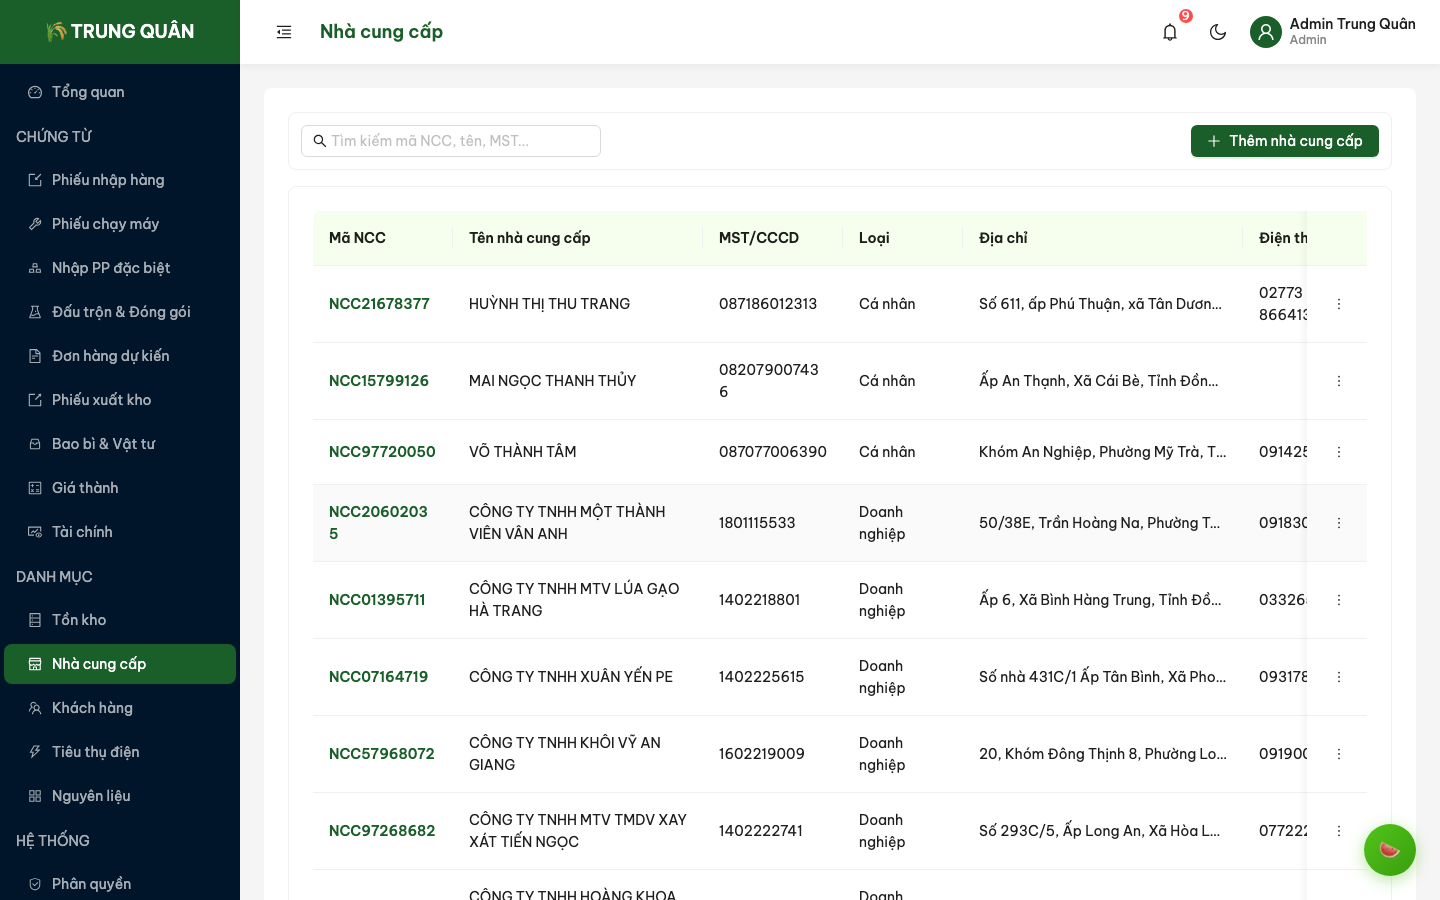Click the watermelon floating chat icon
The image size is (1440, 900).
pos(1389,850)
